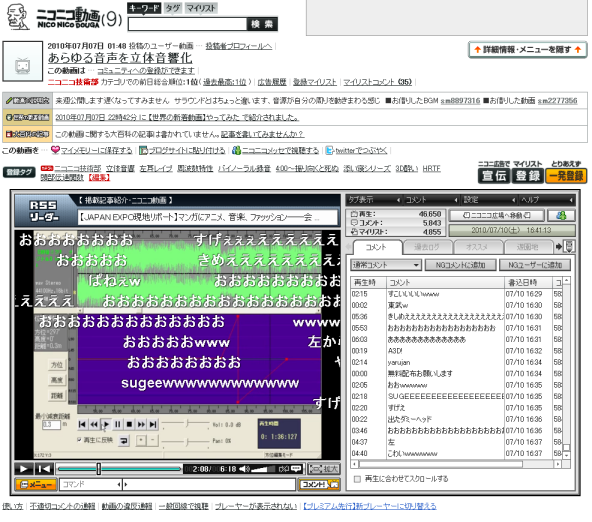Screen dimensions: 592x522
Task: Click the comment list vertical scrollbar
Action: pyautogui.click(x=566, y=368)
